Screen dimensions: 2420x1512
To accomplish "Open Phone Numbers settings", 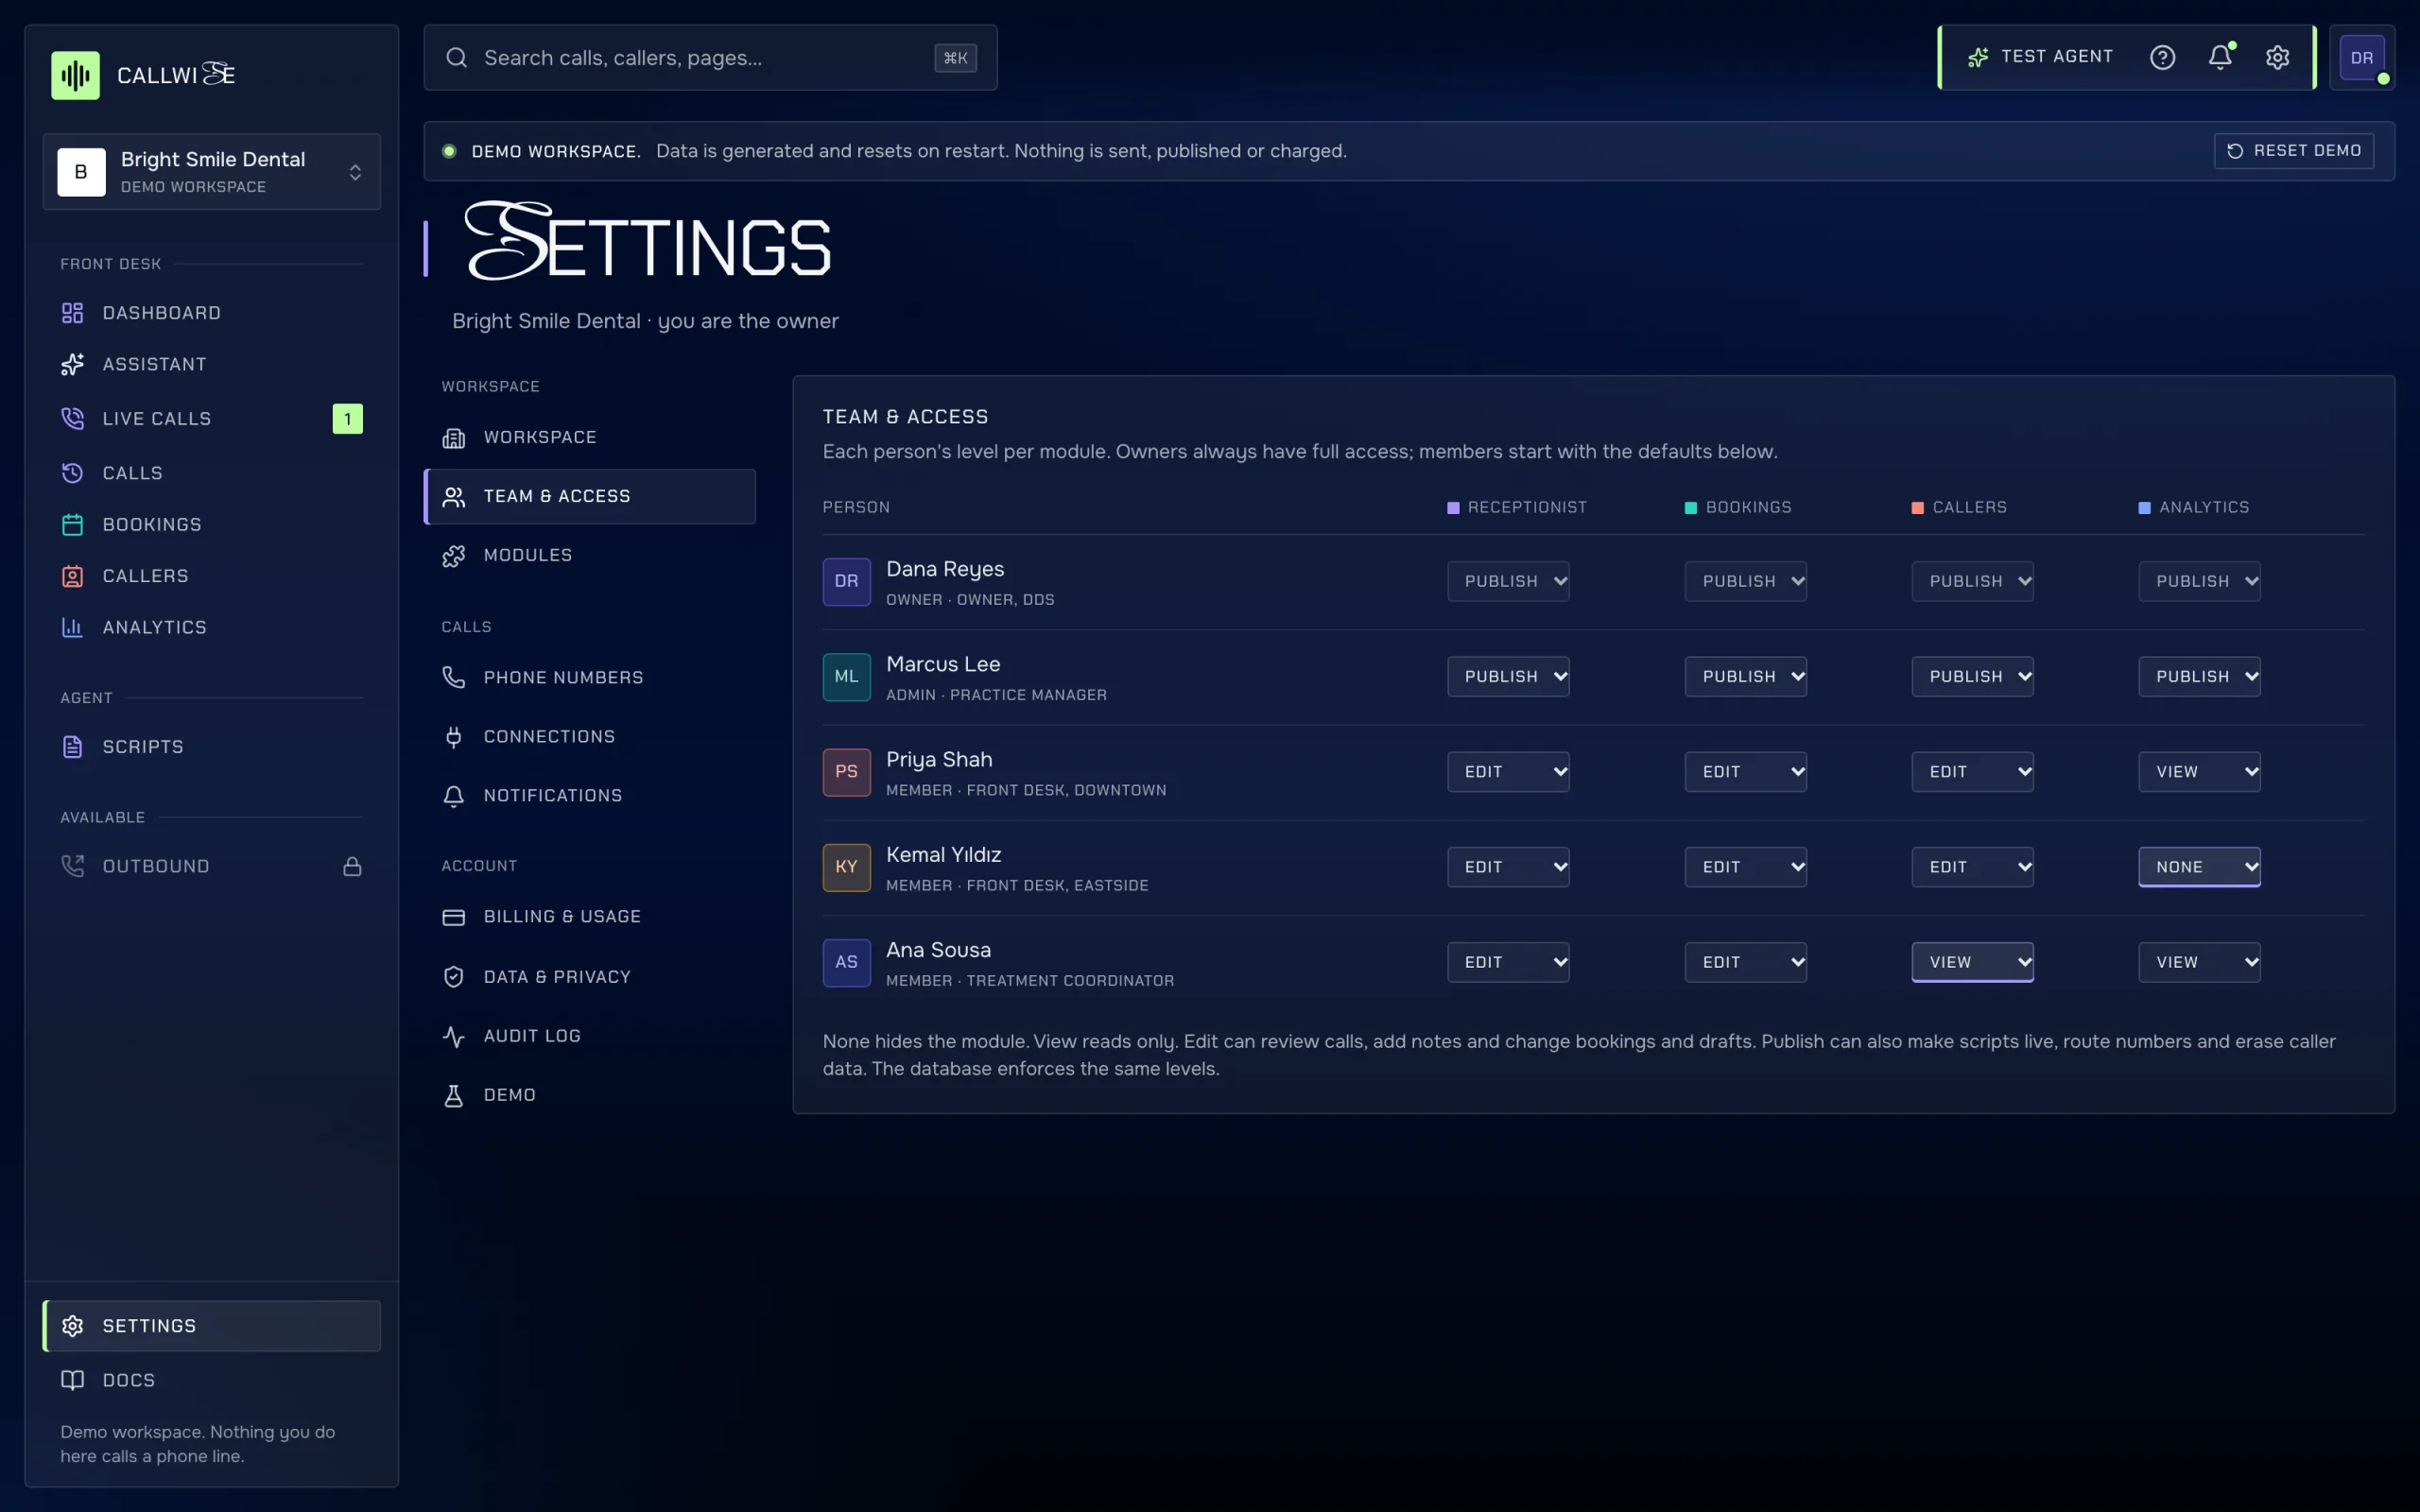I will 589,677.
